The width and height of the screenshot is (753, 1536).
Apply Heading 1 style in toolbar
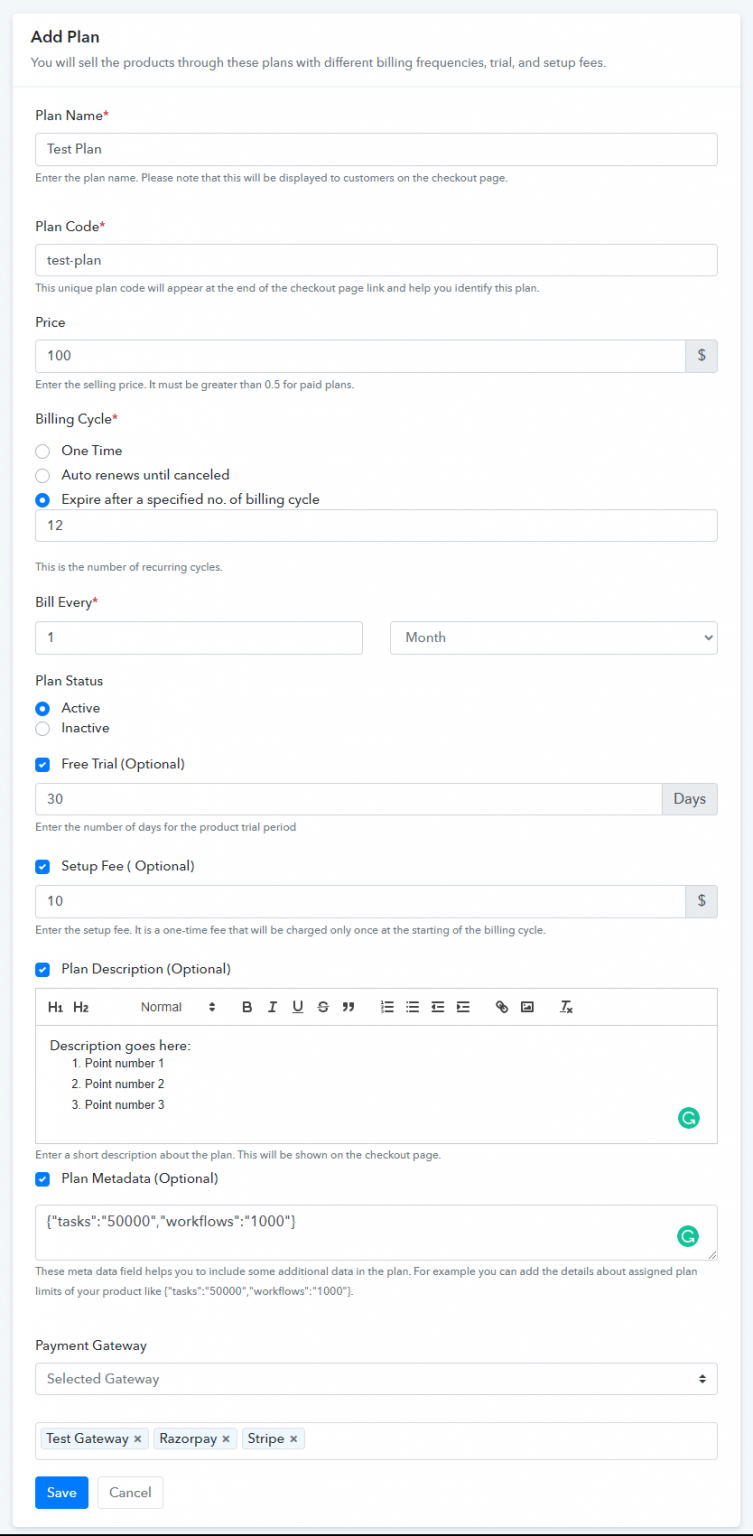click(x=56, y=1007)
